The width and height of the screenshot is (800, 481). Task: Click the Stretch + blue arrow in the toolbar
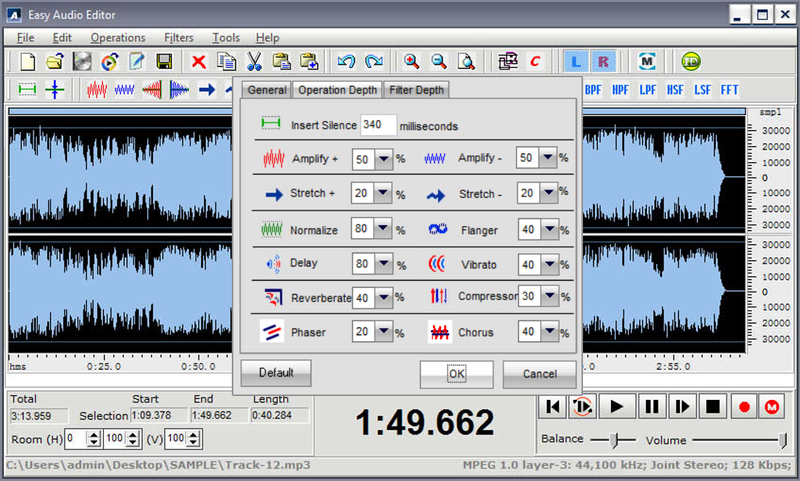207,90
